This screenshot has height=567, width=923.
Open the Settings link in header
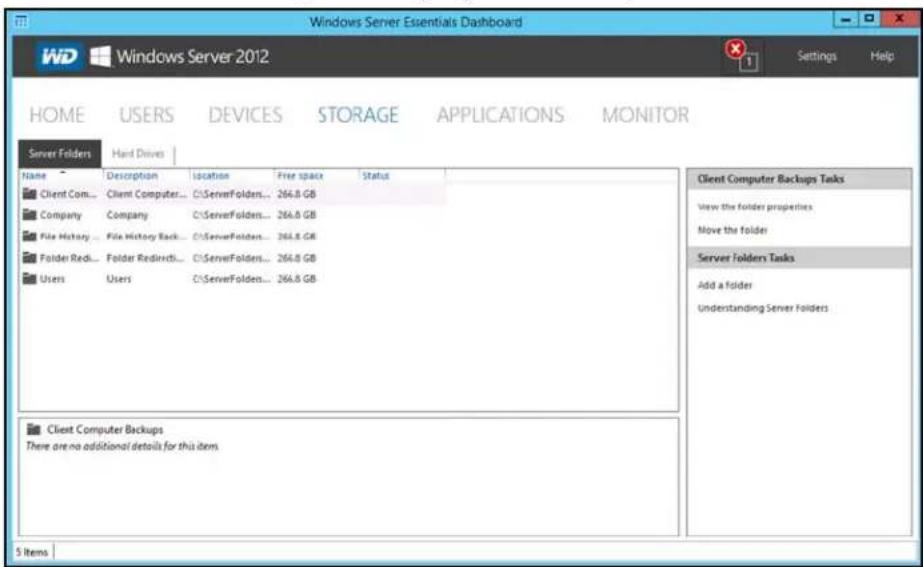coord(816,56)
